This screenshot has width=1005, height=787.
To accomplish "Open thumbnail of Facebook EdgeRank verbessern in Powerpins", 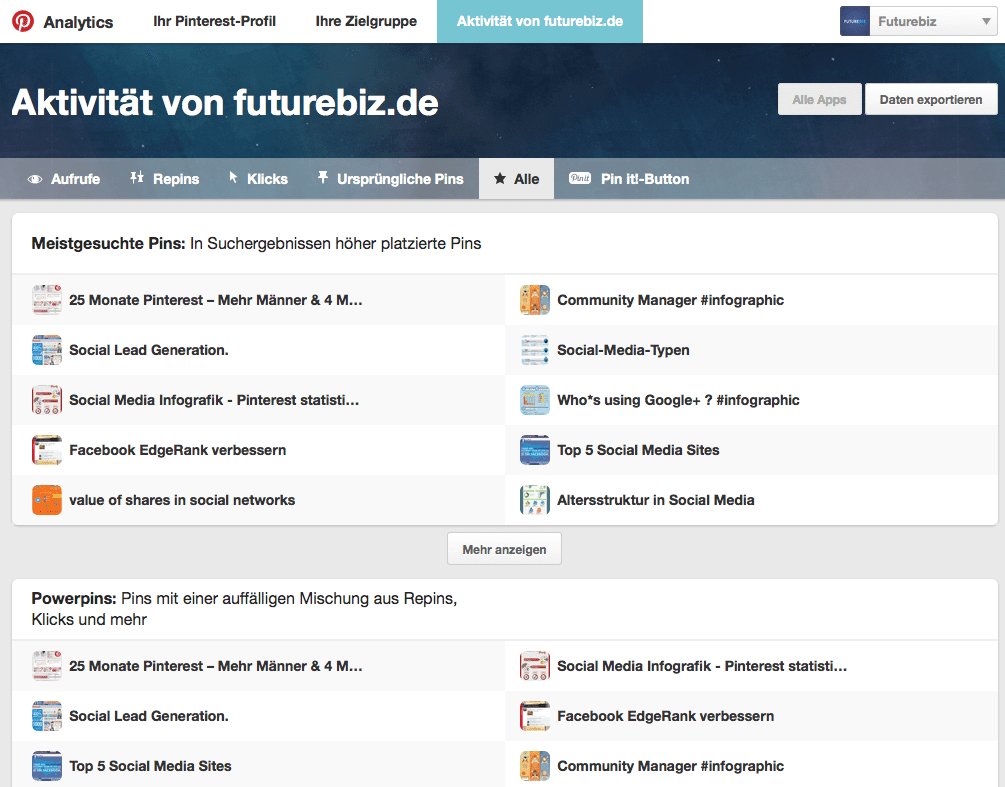I will point(535,716).
